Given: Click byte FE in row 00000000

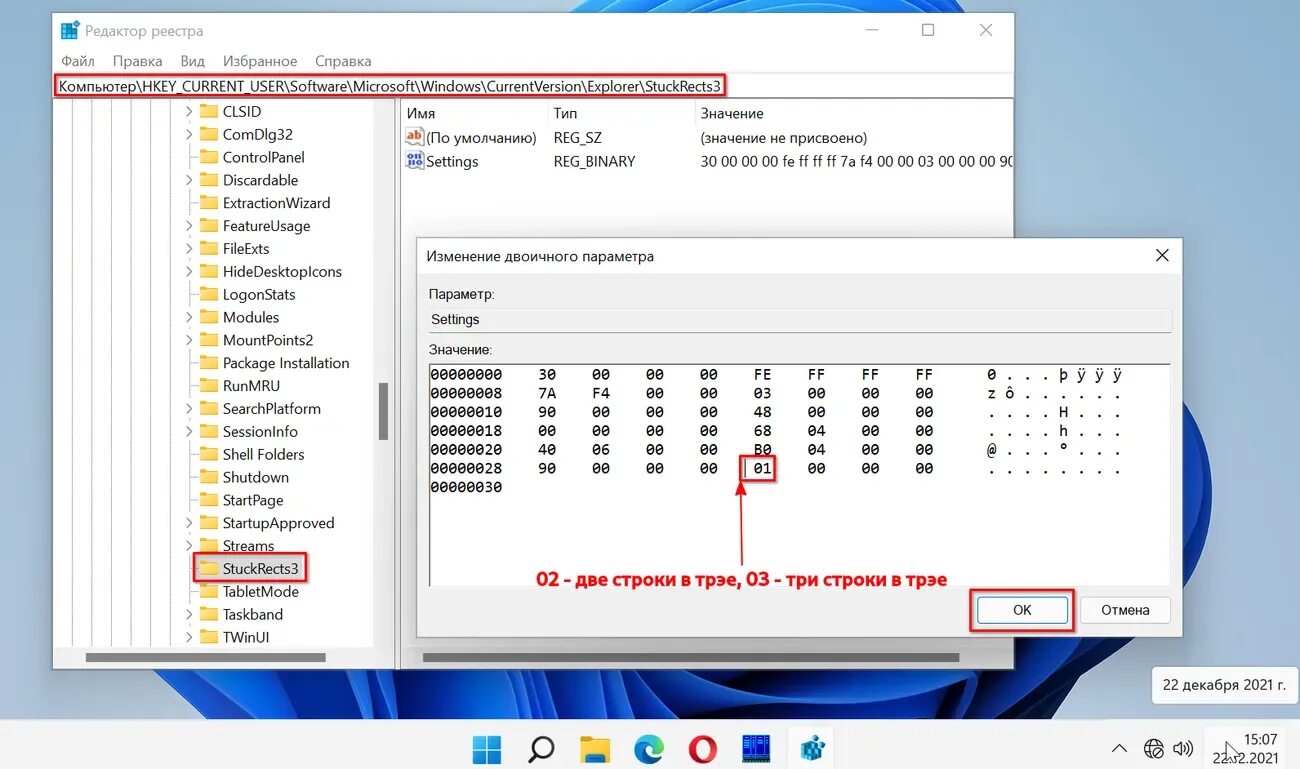Looking at the screenshot, I should pyautogui.click(x=762, y=375).
